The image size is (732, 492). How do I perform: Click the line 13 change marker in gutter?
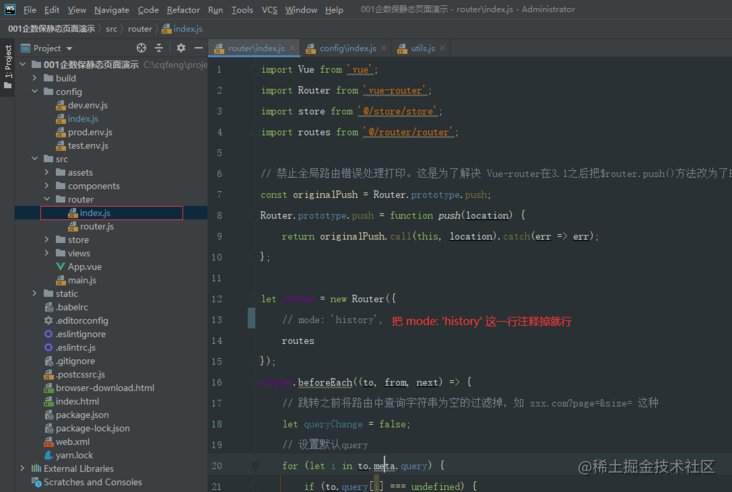tap(252, 318)
